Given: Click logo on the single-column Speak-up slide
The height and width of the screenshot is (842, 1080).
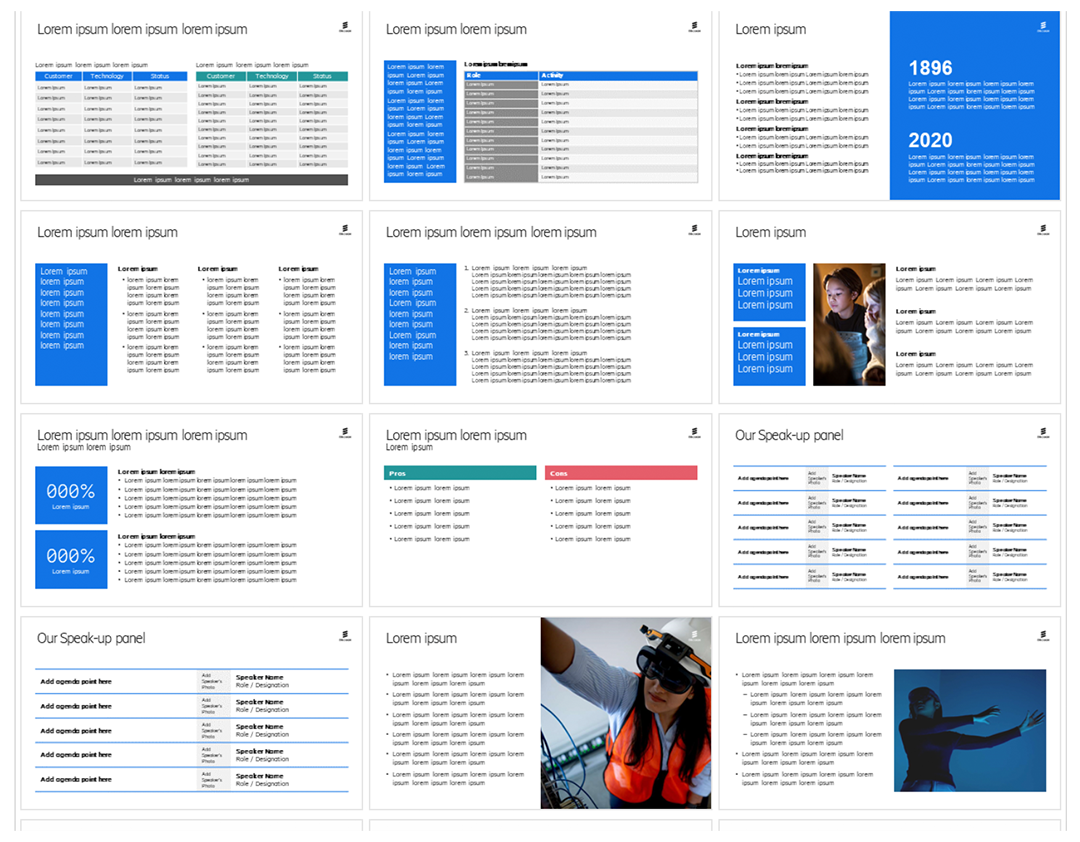Looking at the screenshot, I should point(345,636).
